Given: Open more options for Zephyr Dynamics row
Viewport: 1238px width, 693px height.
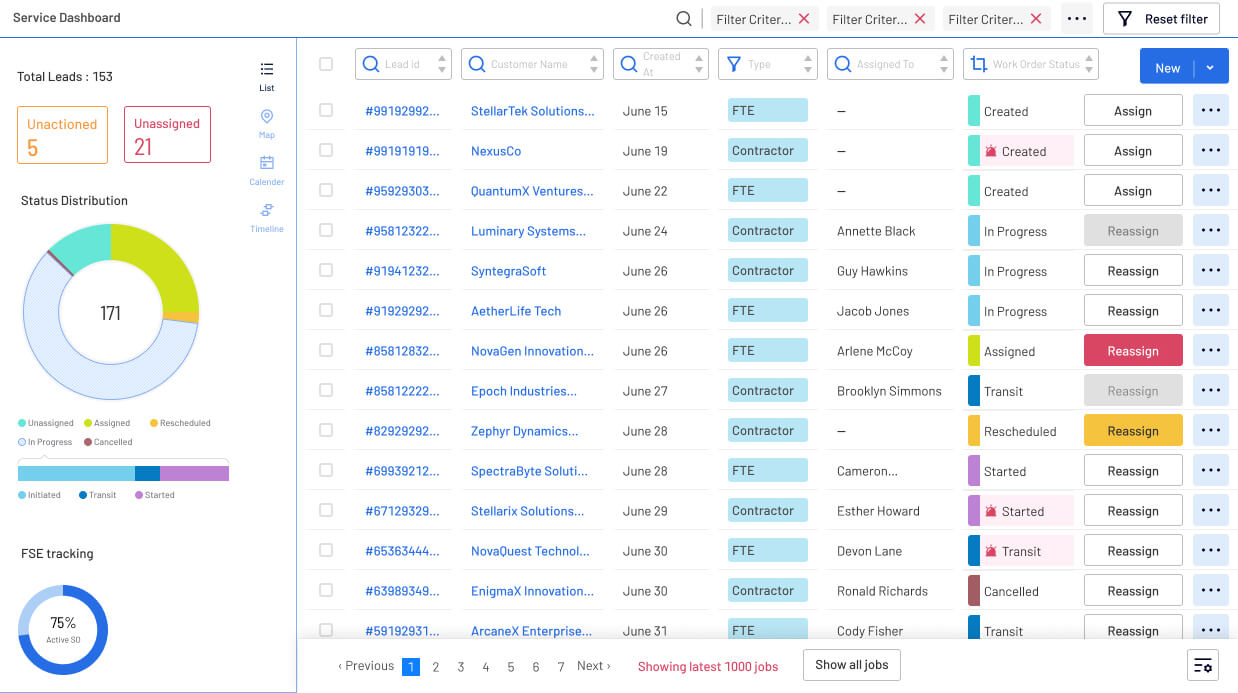Looking at the screenshot, I should pyautogui.click(x=1210, y=430).
